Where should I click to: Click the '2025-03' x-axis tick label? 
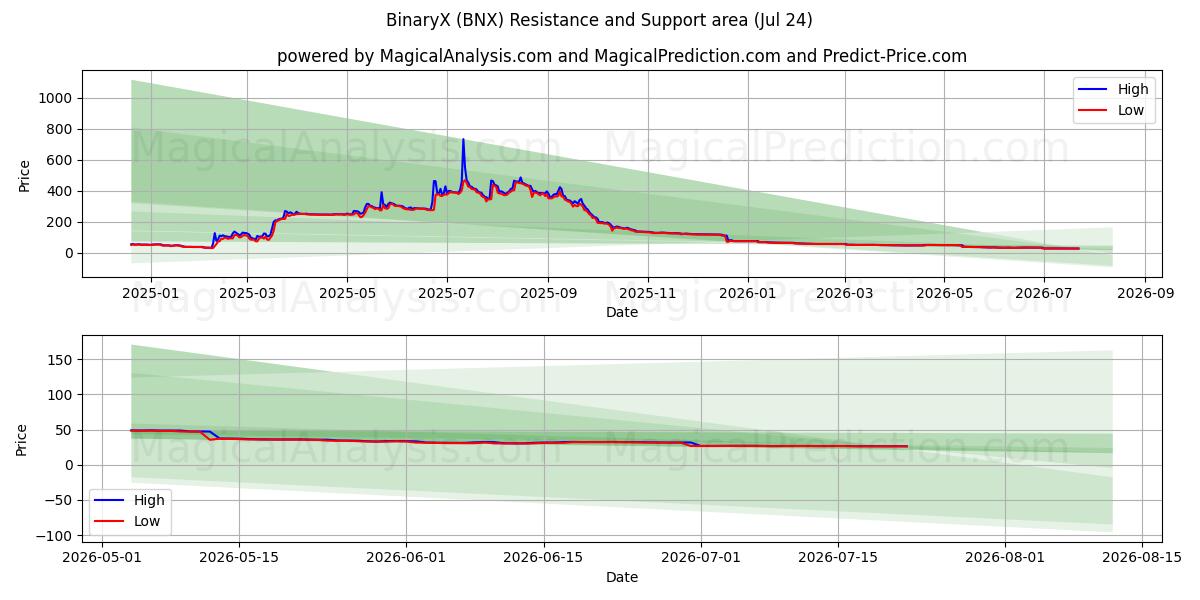pos(247,294)
